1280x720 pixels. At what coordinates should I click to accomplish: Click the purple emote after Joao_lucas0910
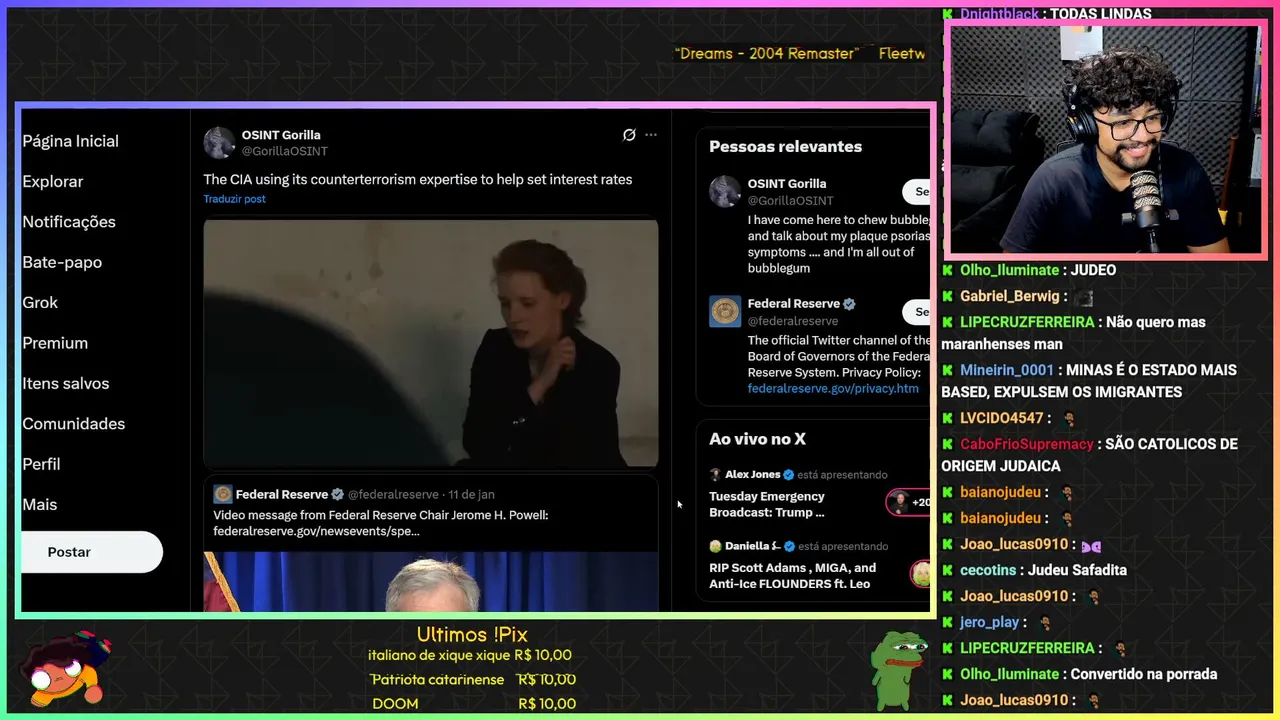[1091, 545]
